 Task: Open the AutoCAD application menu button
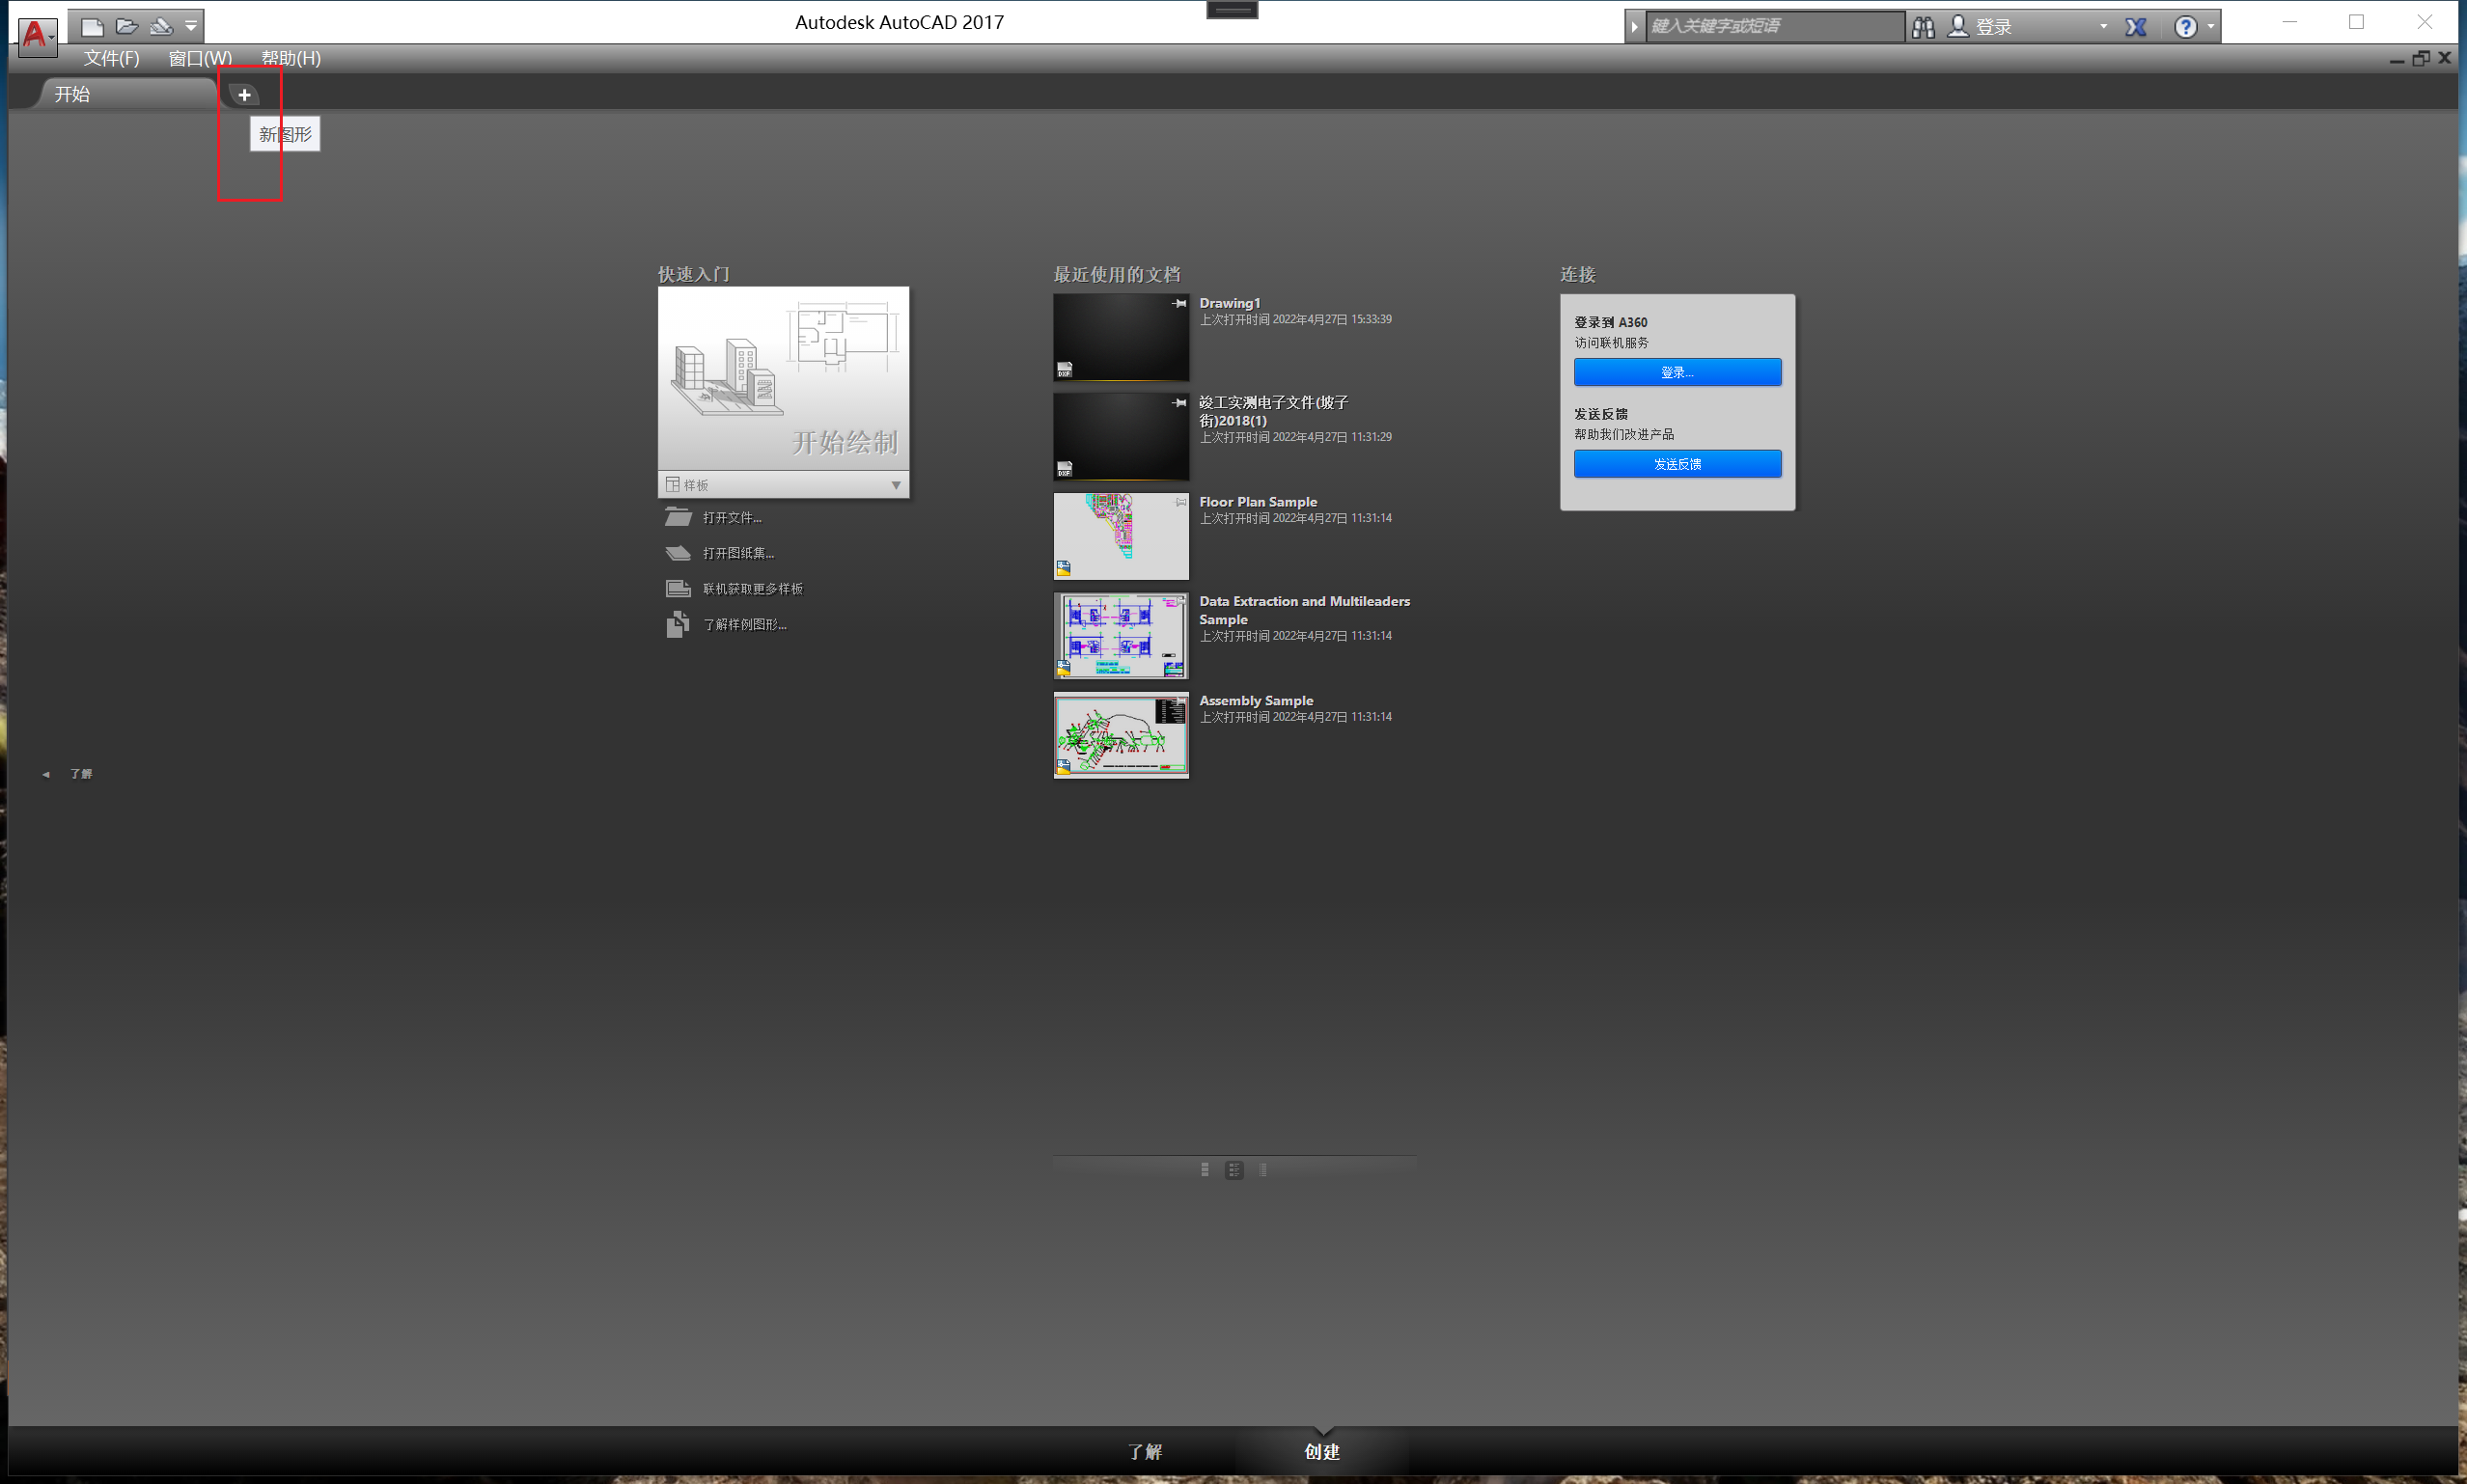tap(36, 34)
